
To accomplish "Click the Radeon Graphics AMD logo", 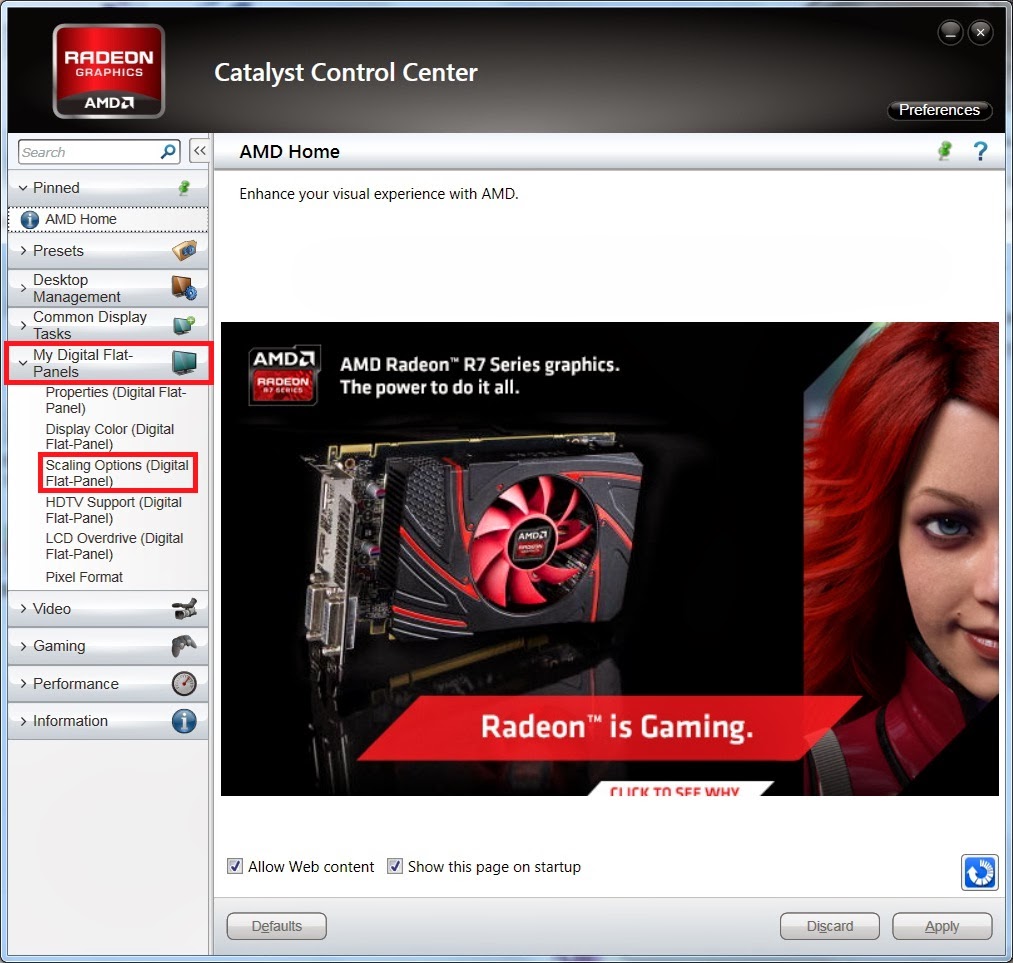I will coord(109,71).
